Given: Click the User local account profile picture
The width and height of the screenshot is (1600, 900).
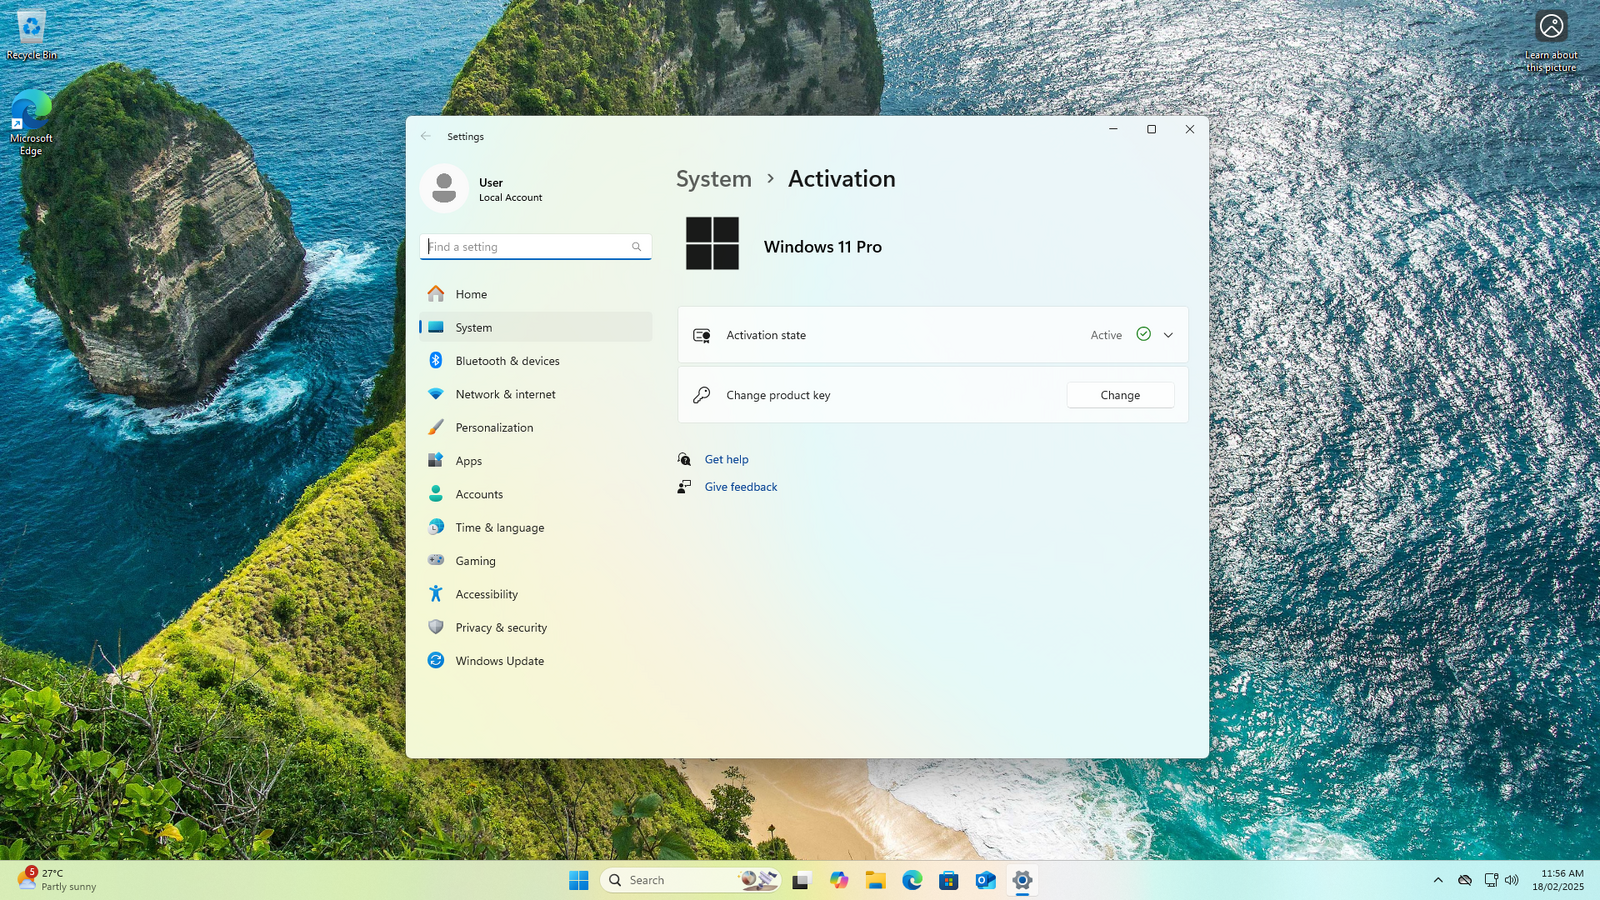Looking at the screenshot, I should (x=444, y=188).
